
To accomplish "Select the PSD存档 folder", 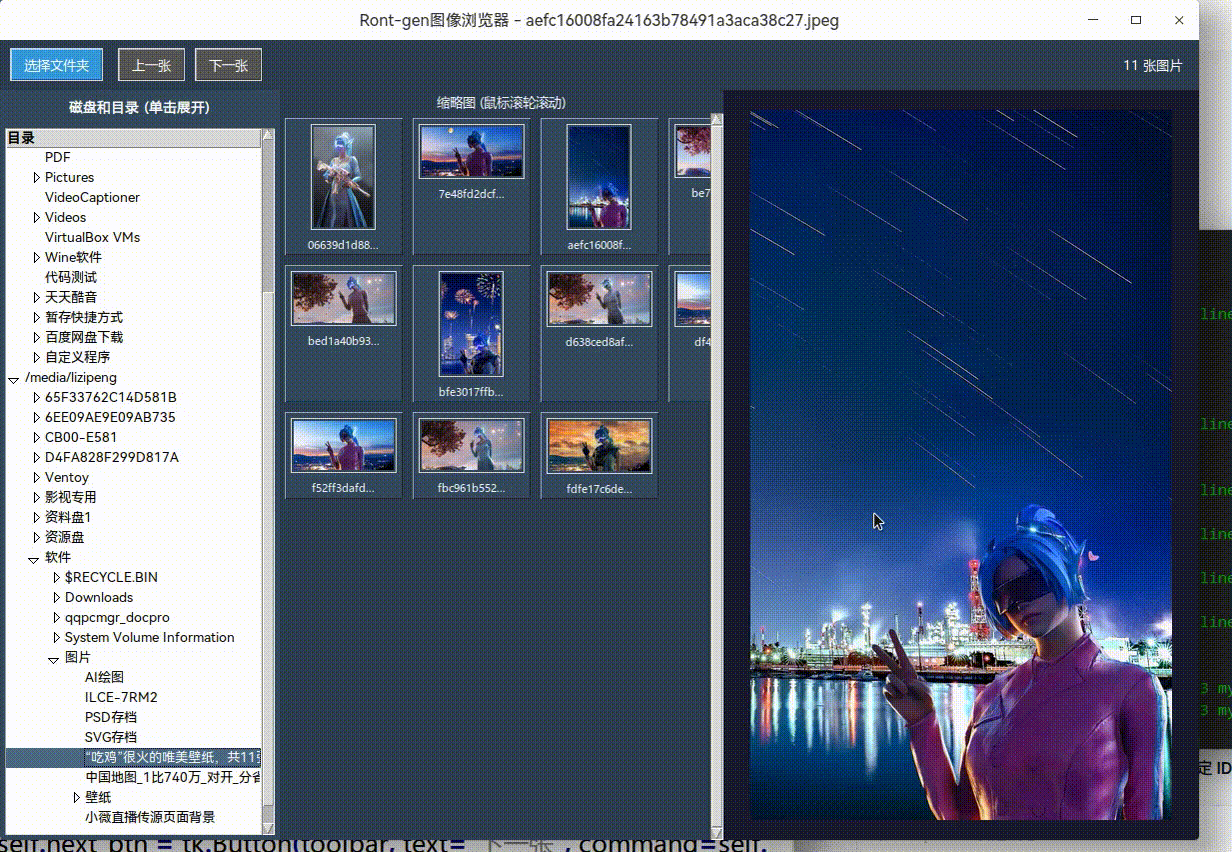I will click(x=110, y=717).
